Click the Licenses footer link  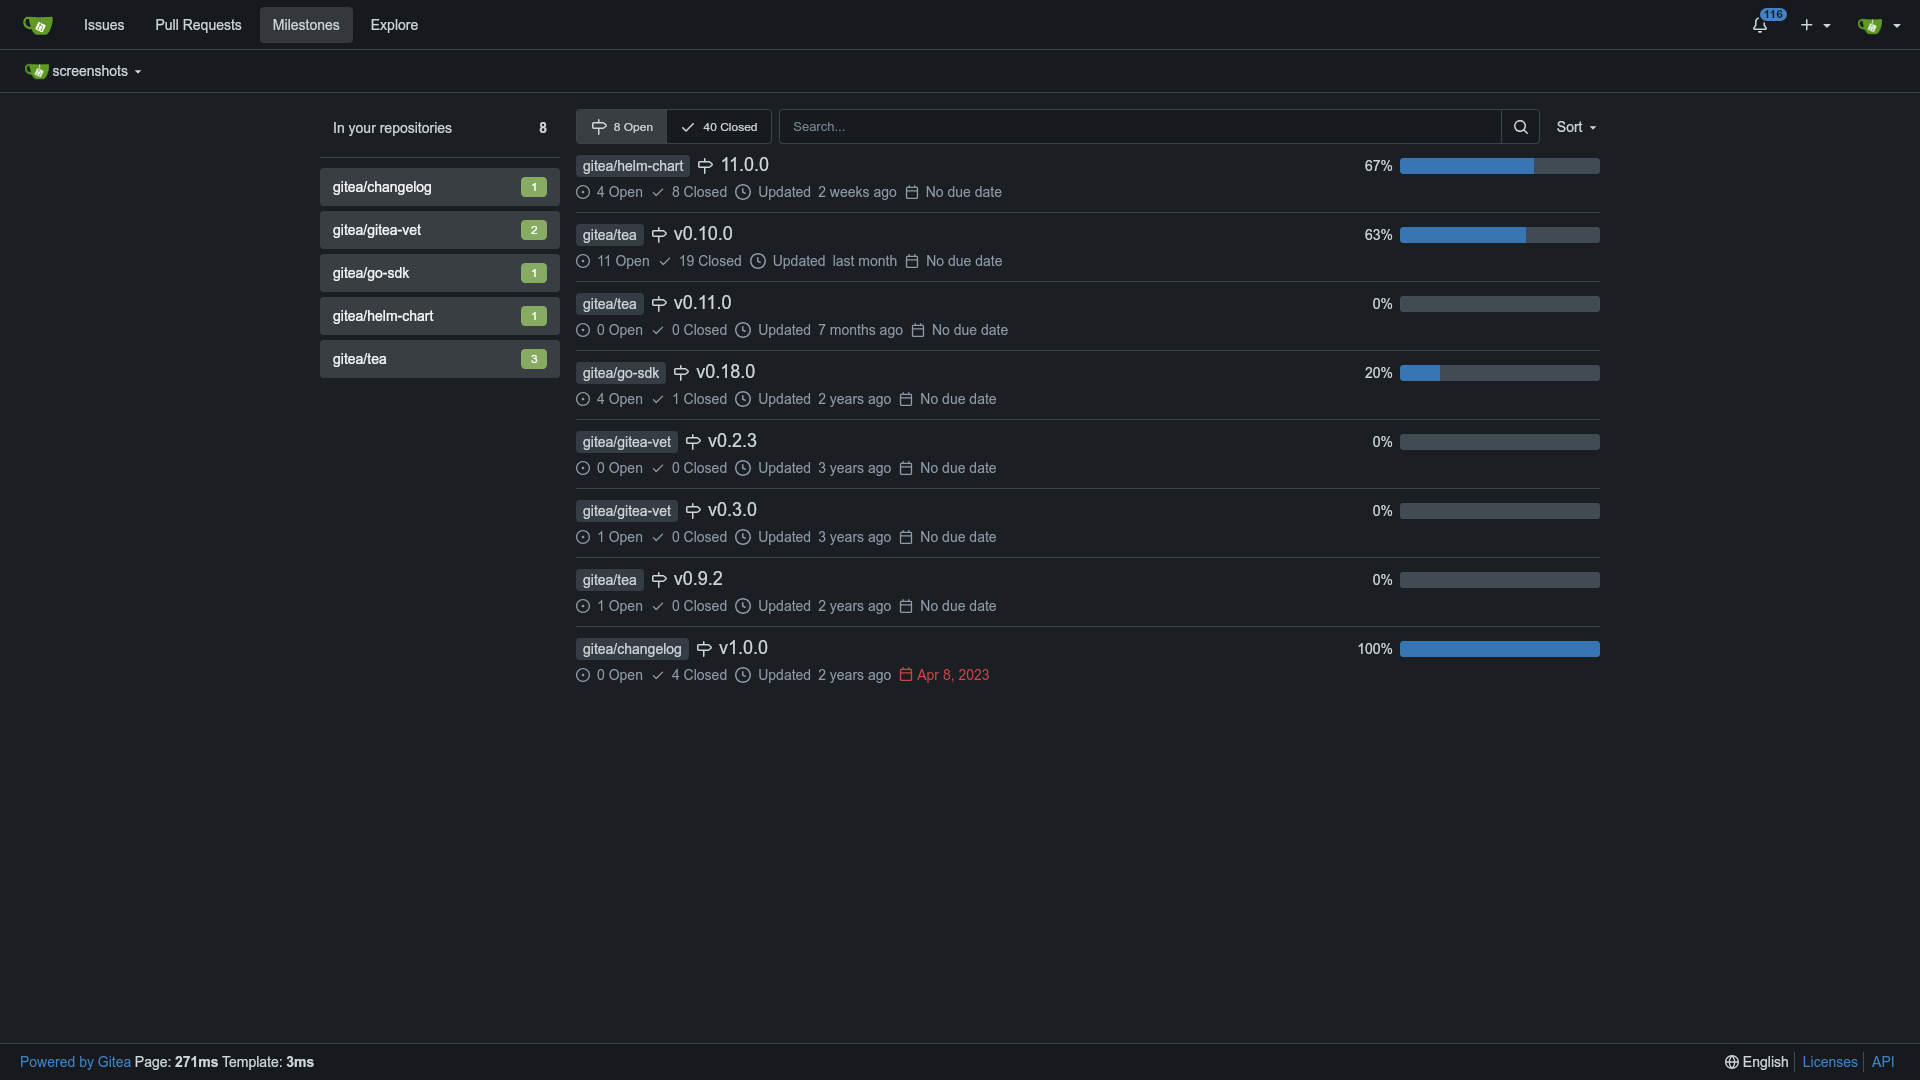coord(1829,1062)
